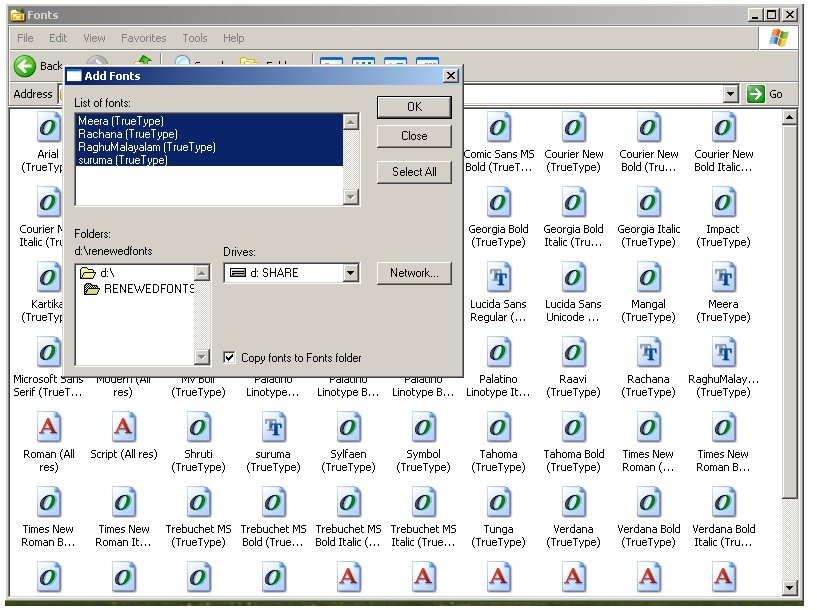Image resolution: width=817 pixels, height=610 pixels.
Task: Click the Back arrow toolbar icon
Action: (24, 66)
